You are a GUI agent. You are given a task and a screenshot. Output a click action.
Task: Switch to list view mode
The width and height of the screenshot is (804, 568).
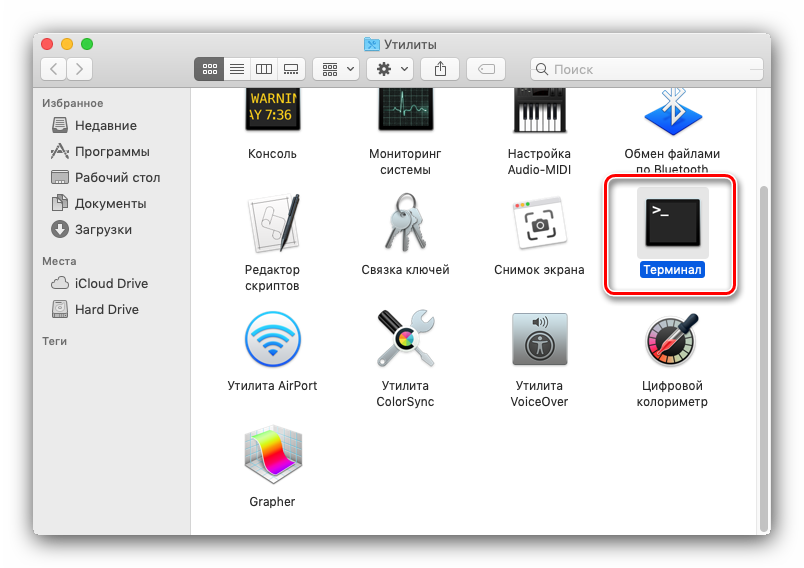pyautogui.click(x=237, y=69)
